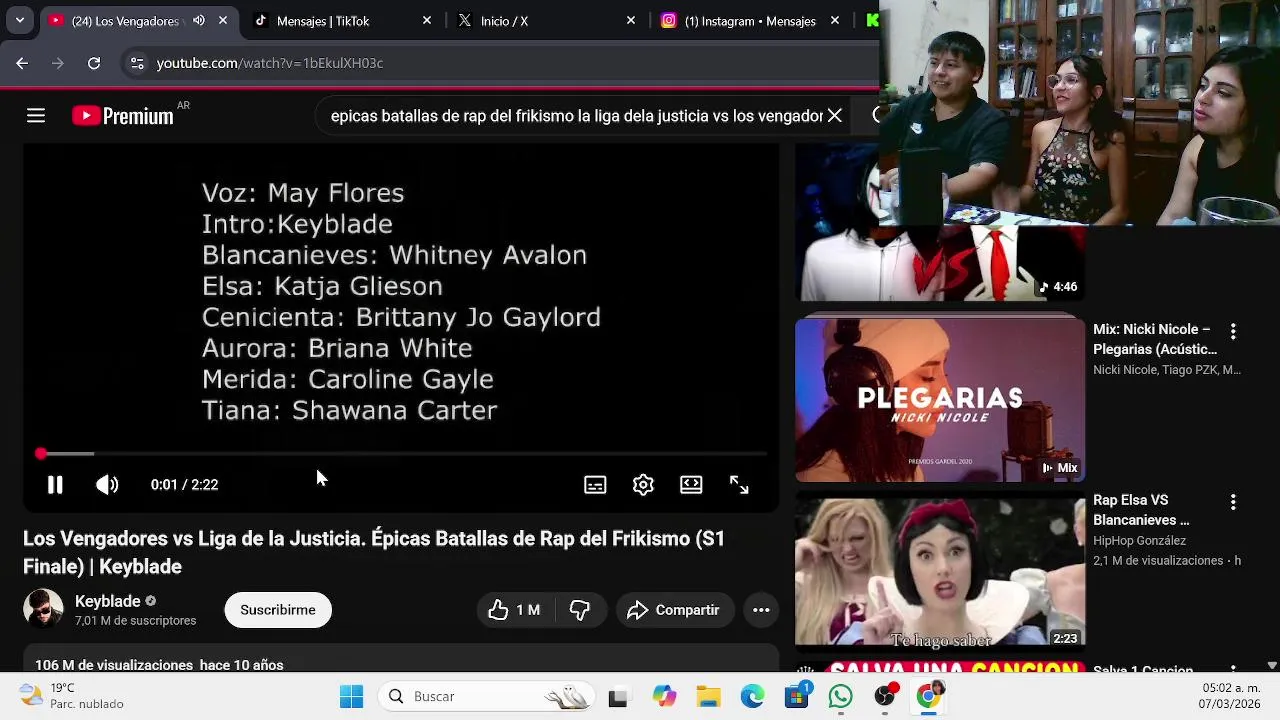
Task: Toggle subtitles in the video player
Action: (x=595, y=485)
